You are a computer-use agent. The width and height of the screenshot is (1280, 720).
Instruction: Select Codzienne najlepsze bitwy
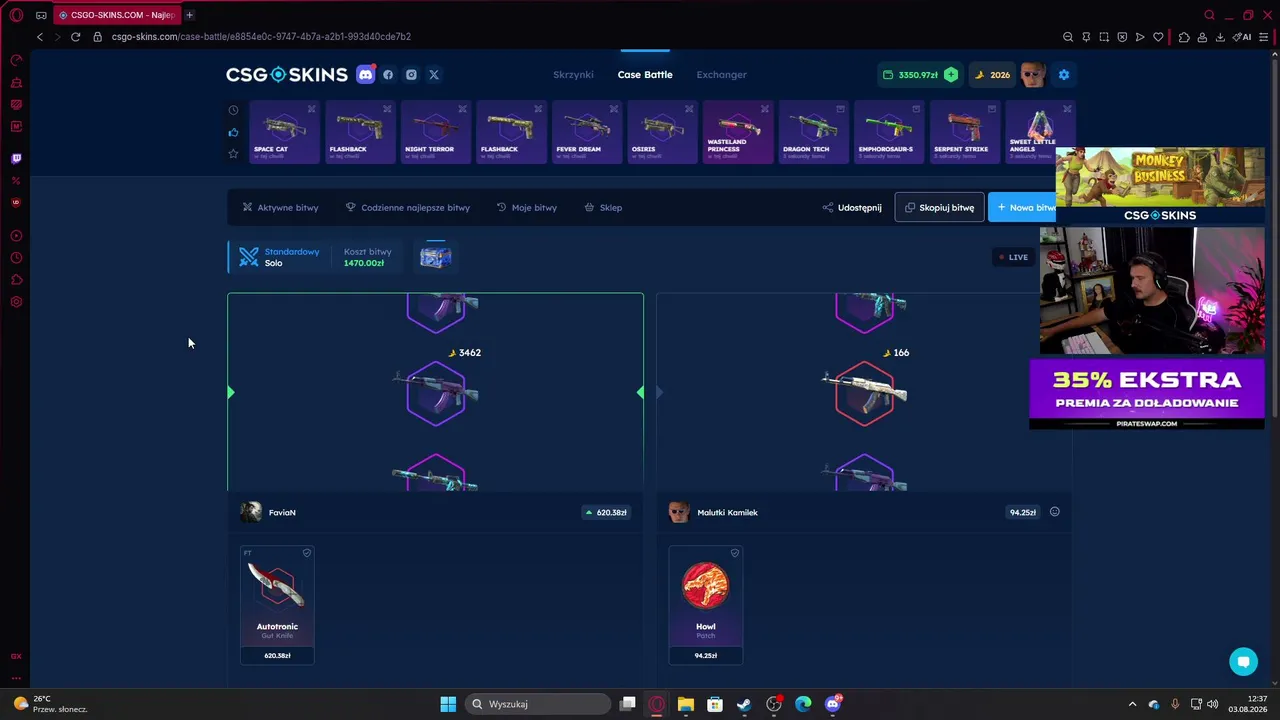[x=407, y=207]
